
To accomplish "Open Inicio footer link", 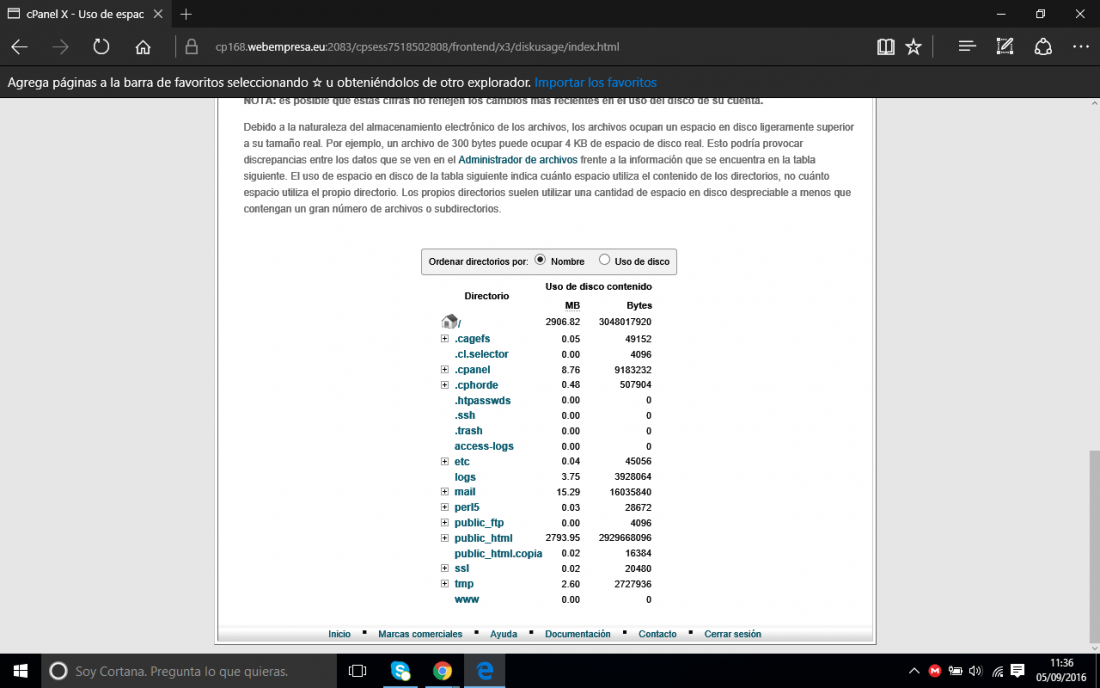I will [x=340, y=634].
